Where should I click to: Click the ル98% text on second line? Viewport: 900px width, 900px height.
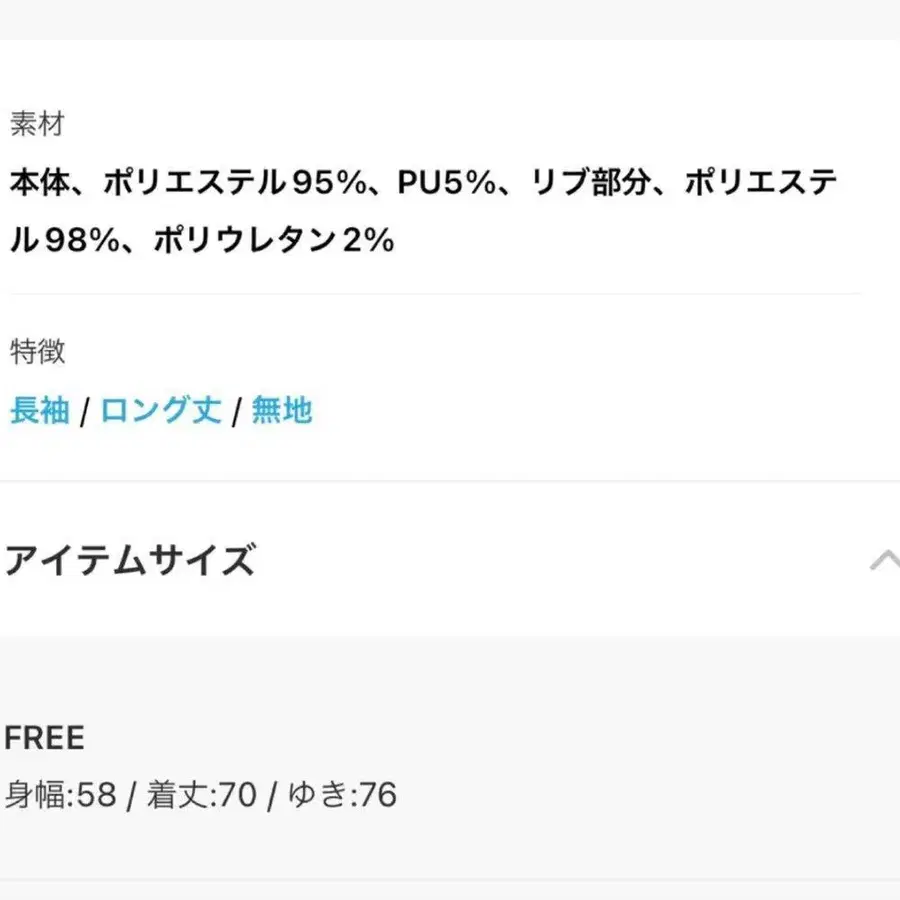tap(65, 239)
